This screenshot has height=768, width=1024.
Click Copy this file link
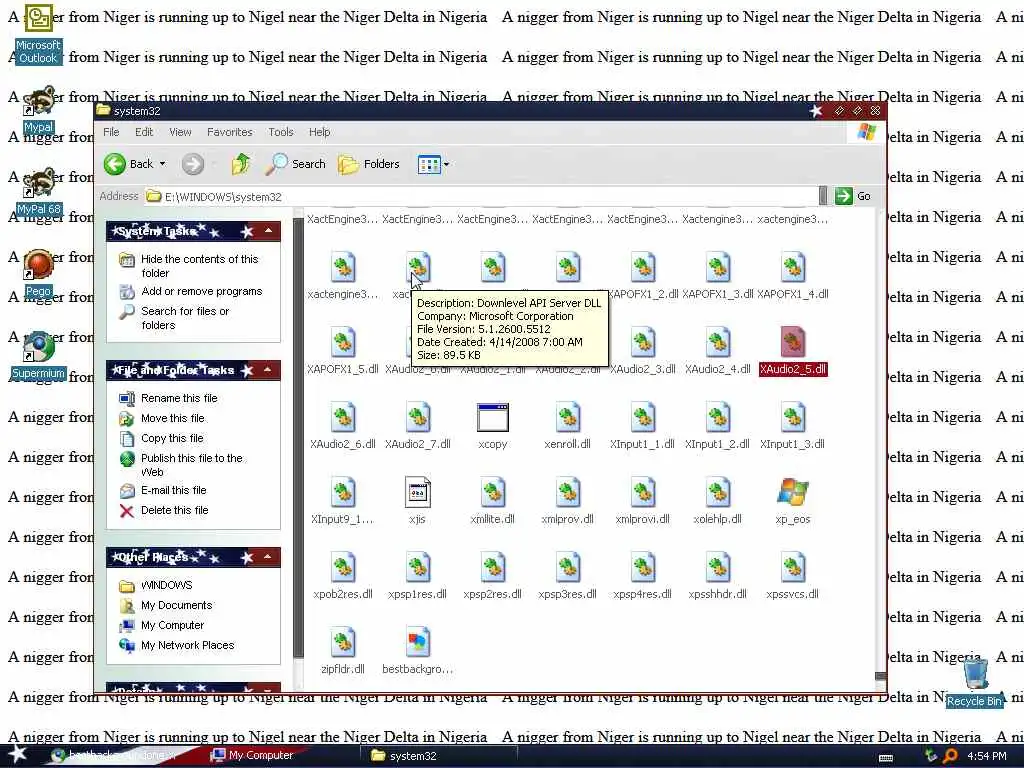[x=172, y=438]
